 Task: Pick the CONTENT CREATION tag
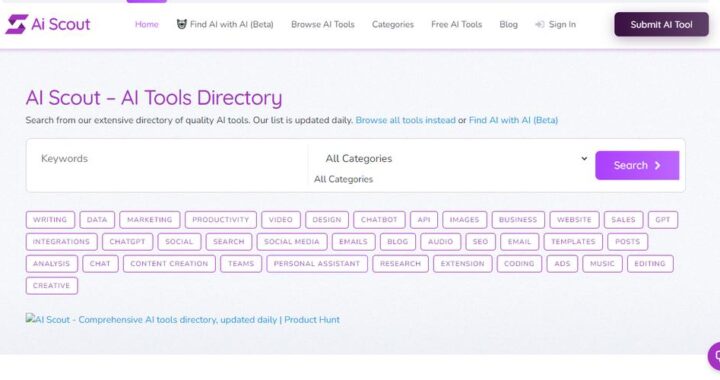(169, 264)
